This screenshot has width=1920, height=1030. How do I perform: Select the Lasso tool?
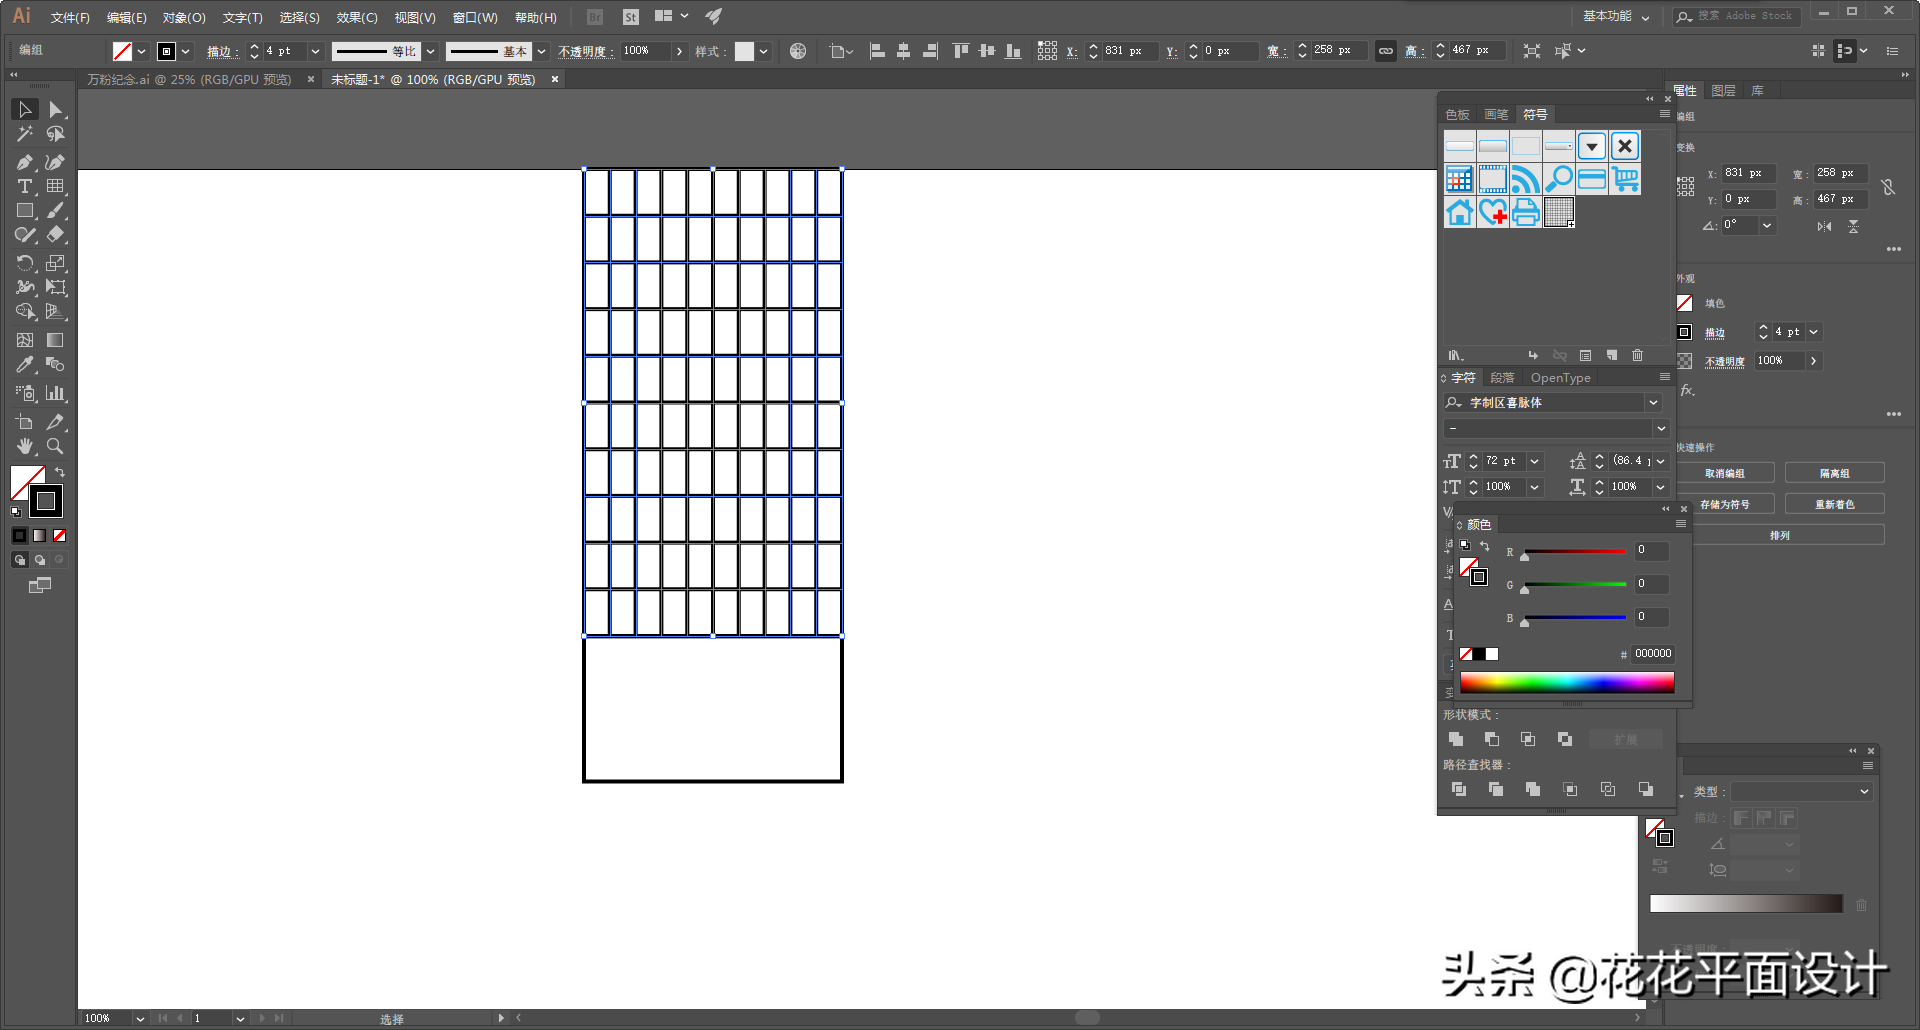pos(56,134)
